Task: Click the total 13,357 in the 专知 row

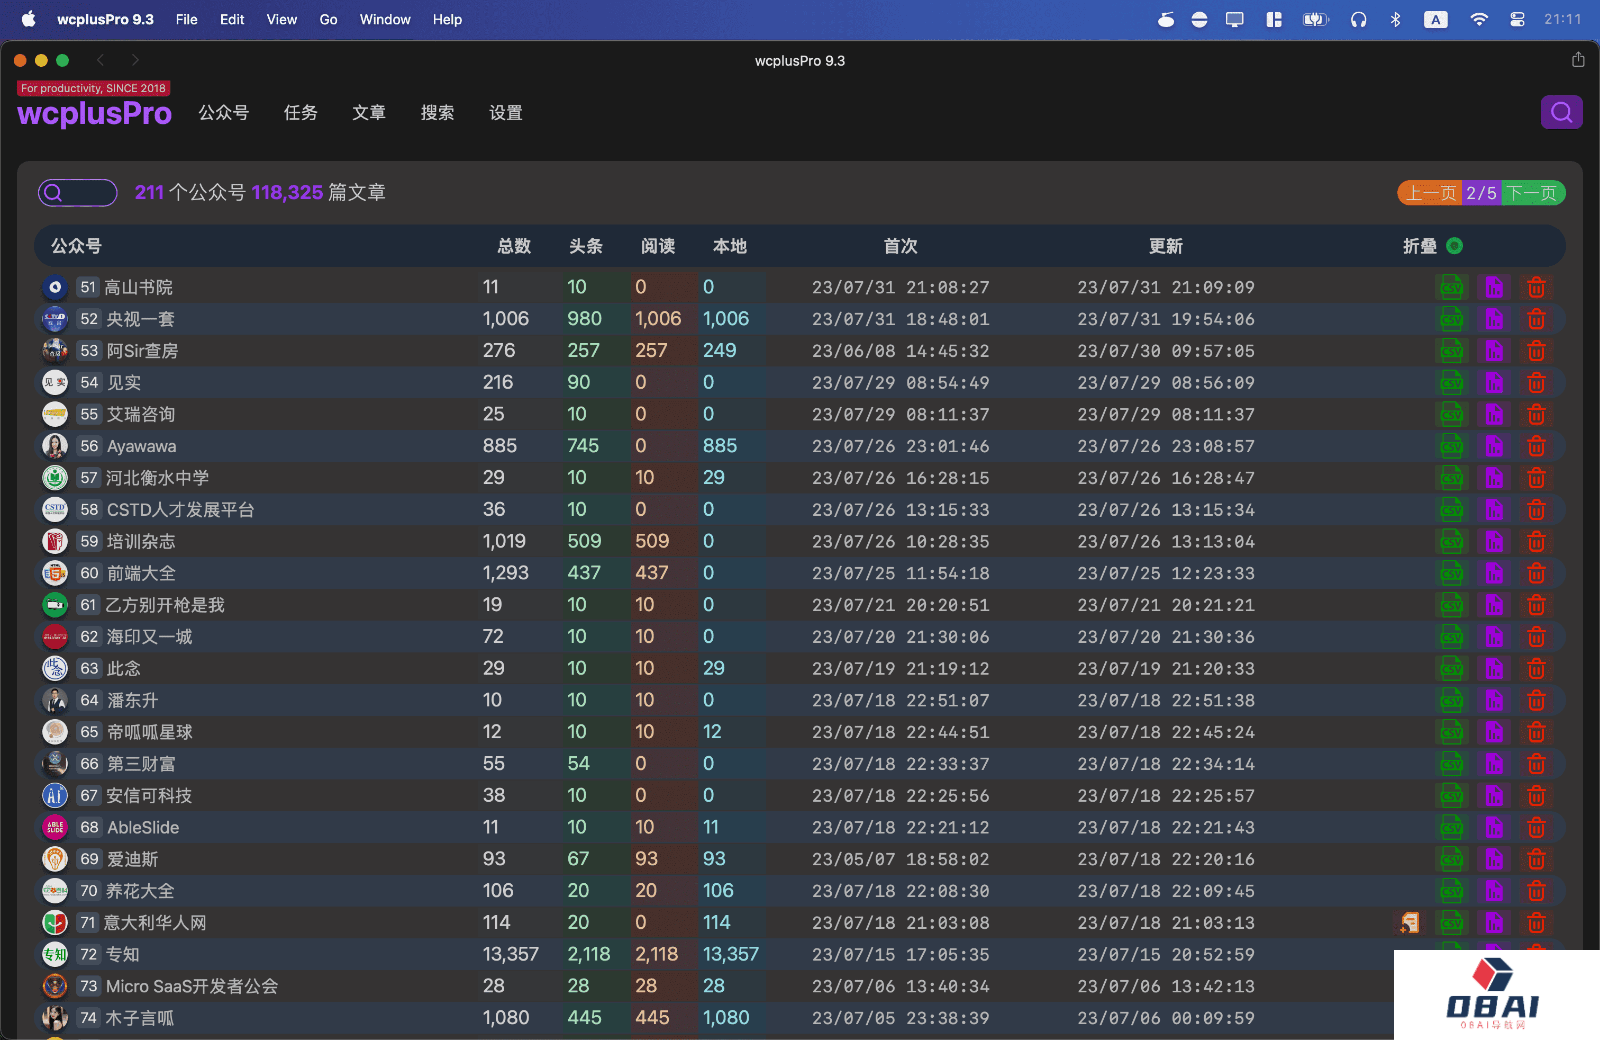Action: tap(511, 955)
